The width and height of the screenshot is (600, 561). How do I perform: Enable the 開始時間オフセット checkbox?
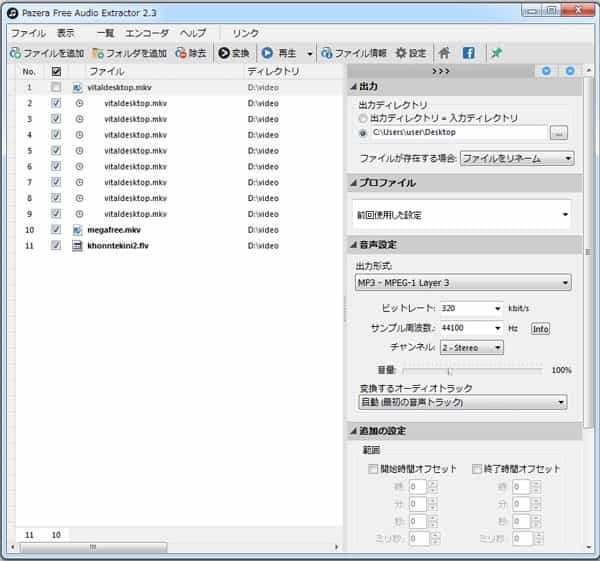pos(373,469)
